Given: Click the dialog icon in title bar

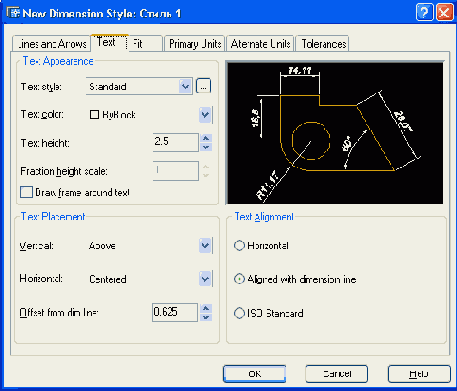Looking at the screenshot, I should (13, 13).
